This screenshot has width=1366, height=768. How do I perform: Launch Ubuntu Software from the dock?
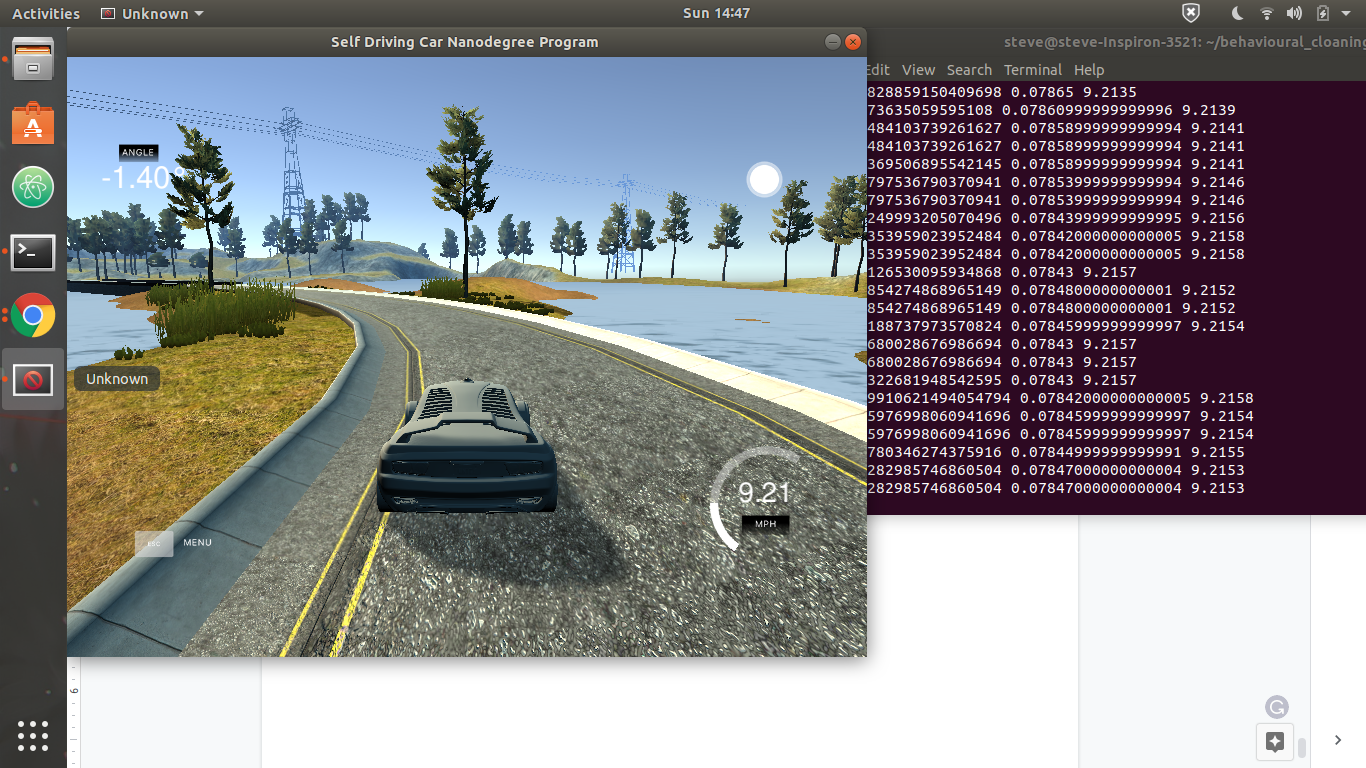[x=33, y=123]
